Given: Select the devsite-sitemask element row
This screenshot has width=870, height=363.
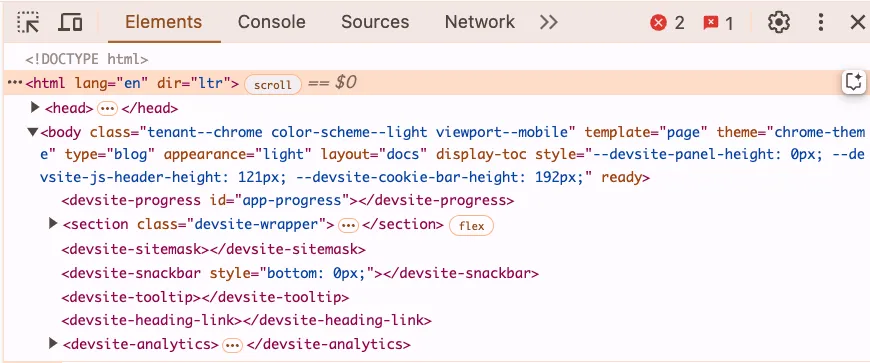Looking at the screenshot, I should coord(214,249).
